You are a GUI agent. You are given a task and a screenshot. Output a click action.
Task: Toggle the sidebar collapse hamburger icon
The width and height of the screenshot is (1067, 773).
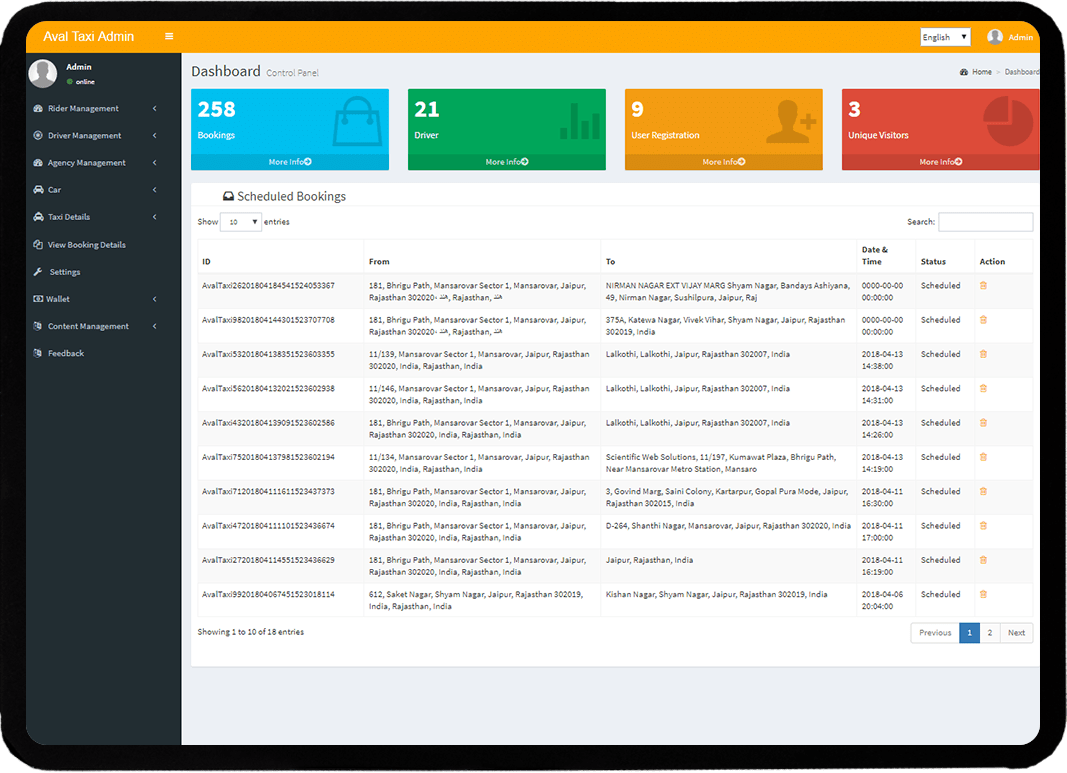(x=168, y=36)
